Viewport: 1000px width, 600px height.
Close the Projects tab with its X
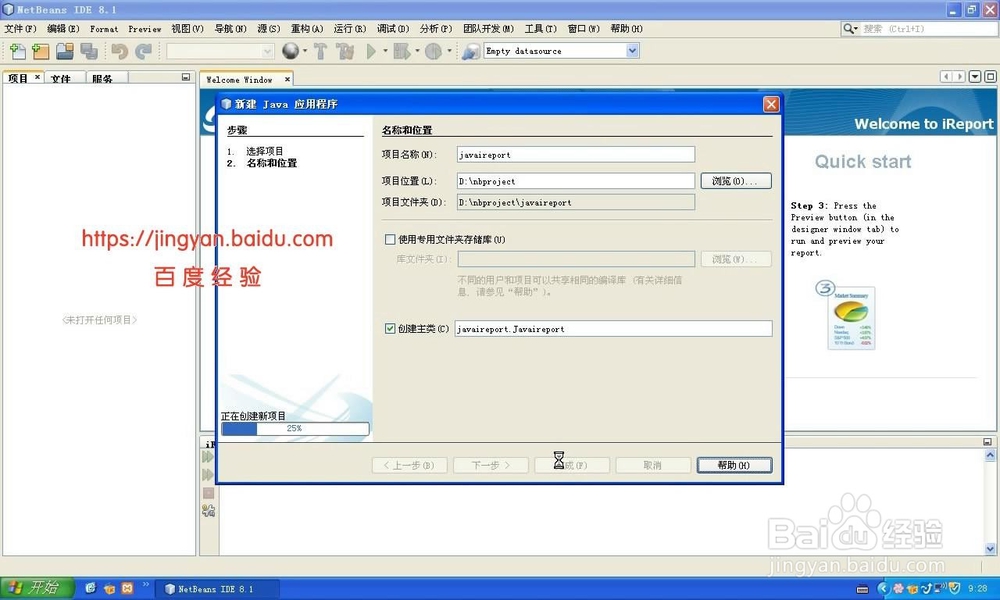(37, 77)
